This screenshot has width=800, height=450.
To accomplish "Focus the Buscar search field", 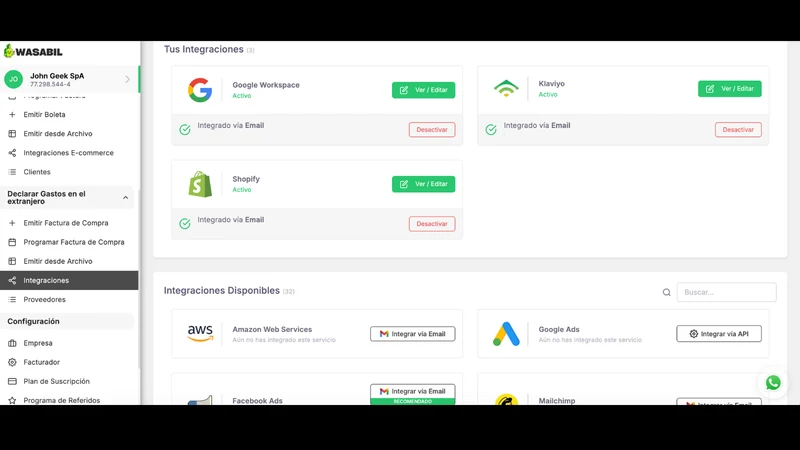I will pos(727,292).
